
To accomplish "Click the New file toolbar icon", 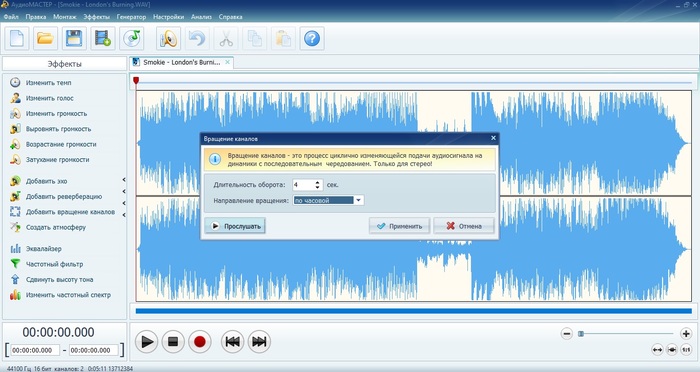I will (17, 38).
